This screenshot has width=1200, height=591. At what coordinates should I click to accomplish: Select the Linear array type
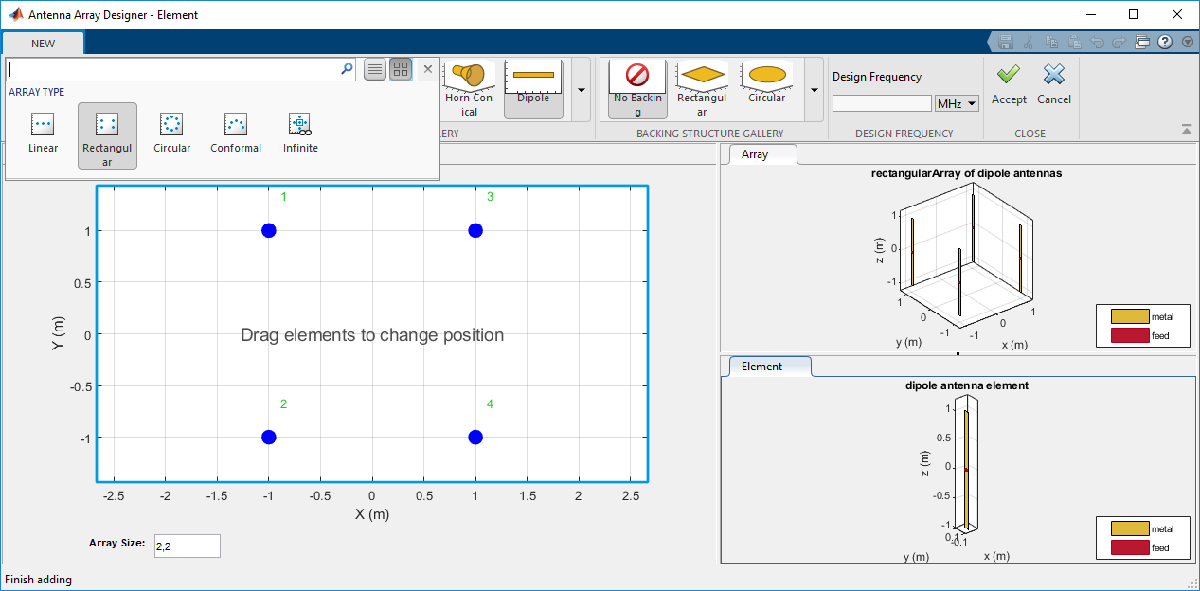click(43, 135)
